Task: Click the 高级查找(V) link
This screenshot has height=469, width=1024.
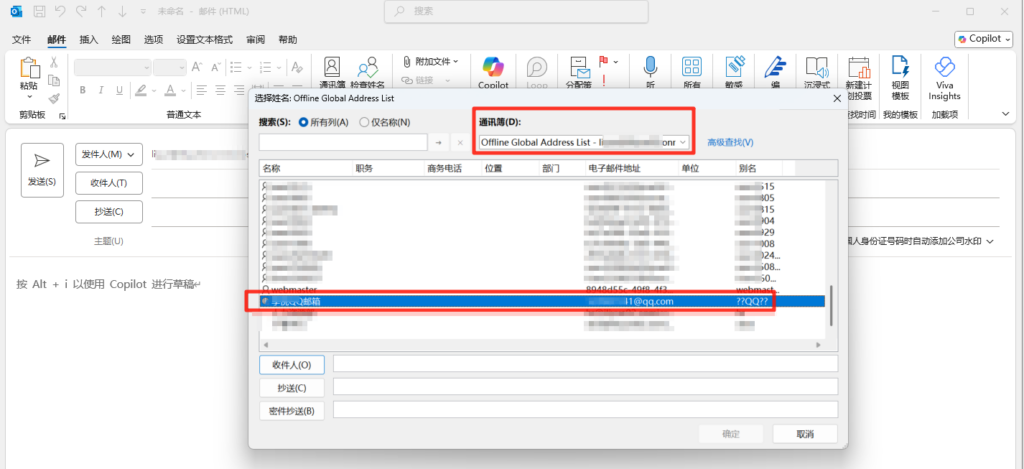Action: [730, 143]
